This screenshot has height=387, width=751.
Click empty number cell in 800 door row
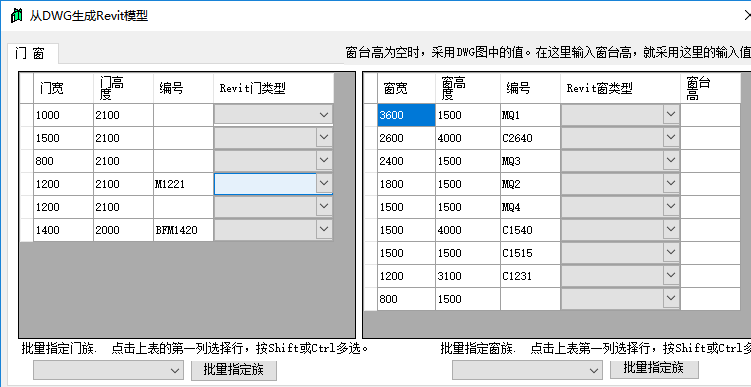183,161
